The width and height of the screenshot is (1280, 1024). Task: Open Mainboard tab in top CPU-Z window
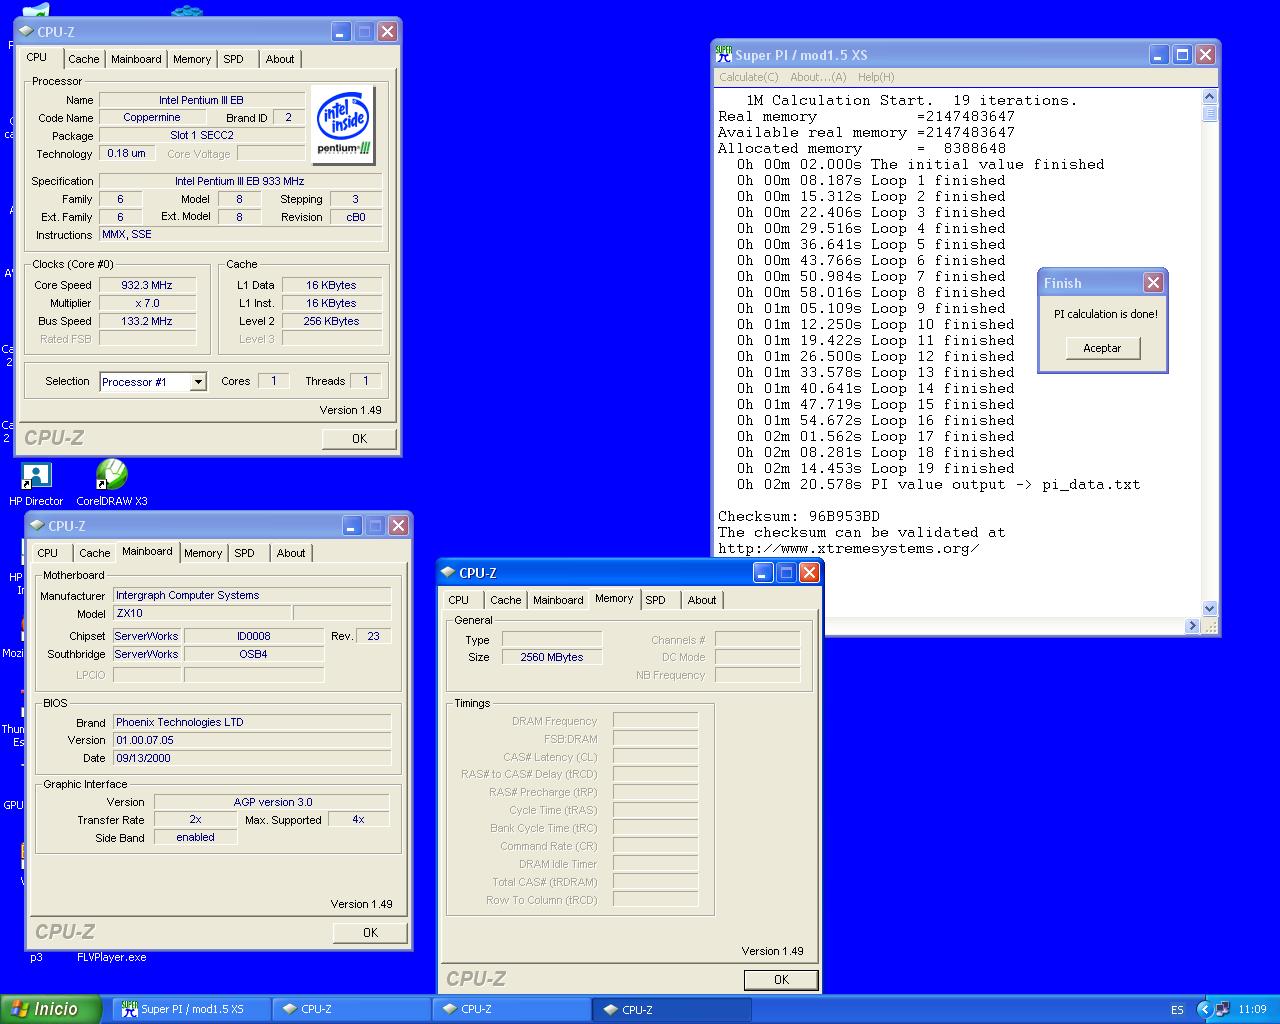(x=136, y=59)
